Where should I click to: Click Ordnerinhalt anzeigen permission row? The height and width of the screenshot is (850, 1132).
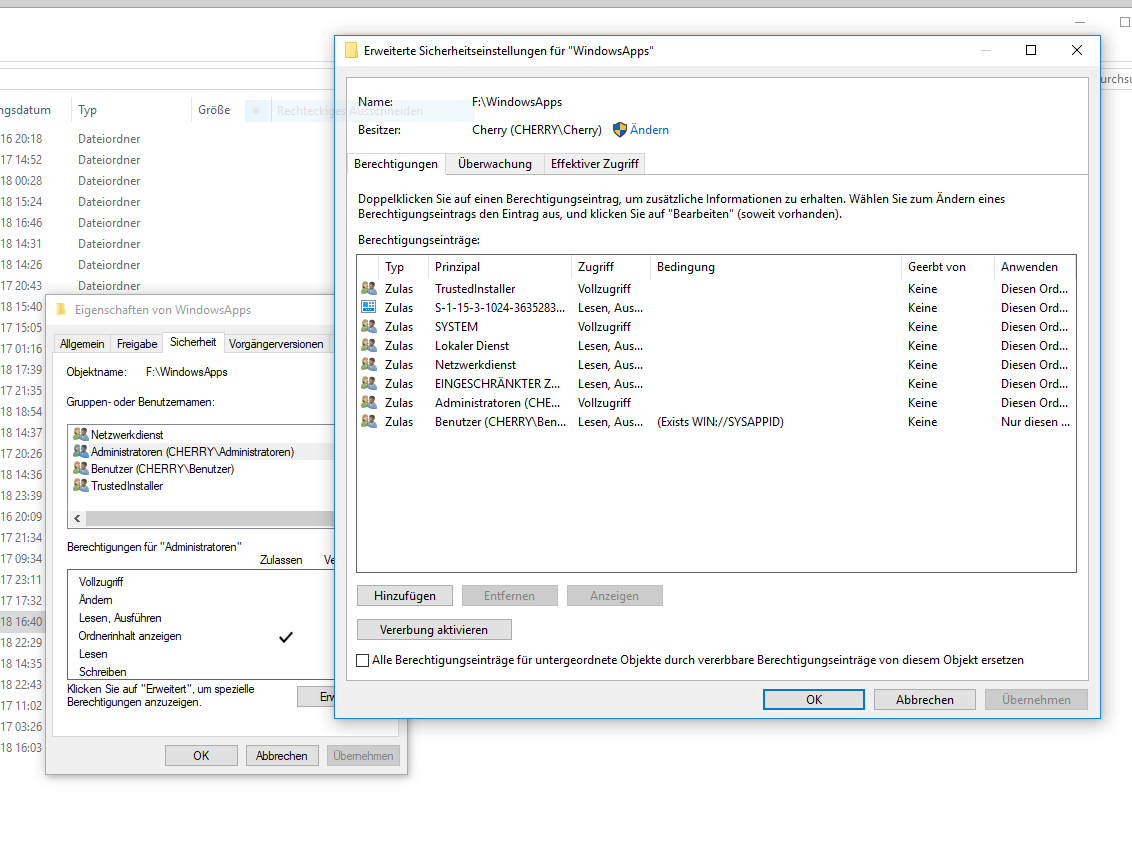130,636
